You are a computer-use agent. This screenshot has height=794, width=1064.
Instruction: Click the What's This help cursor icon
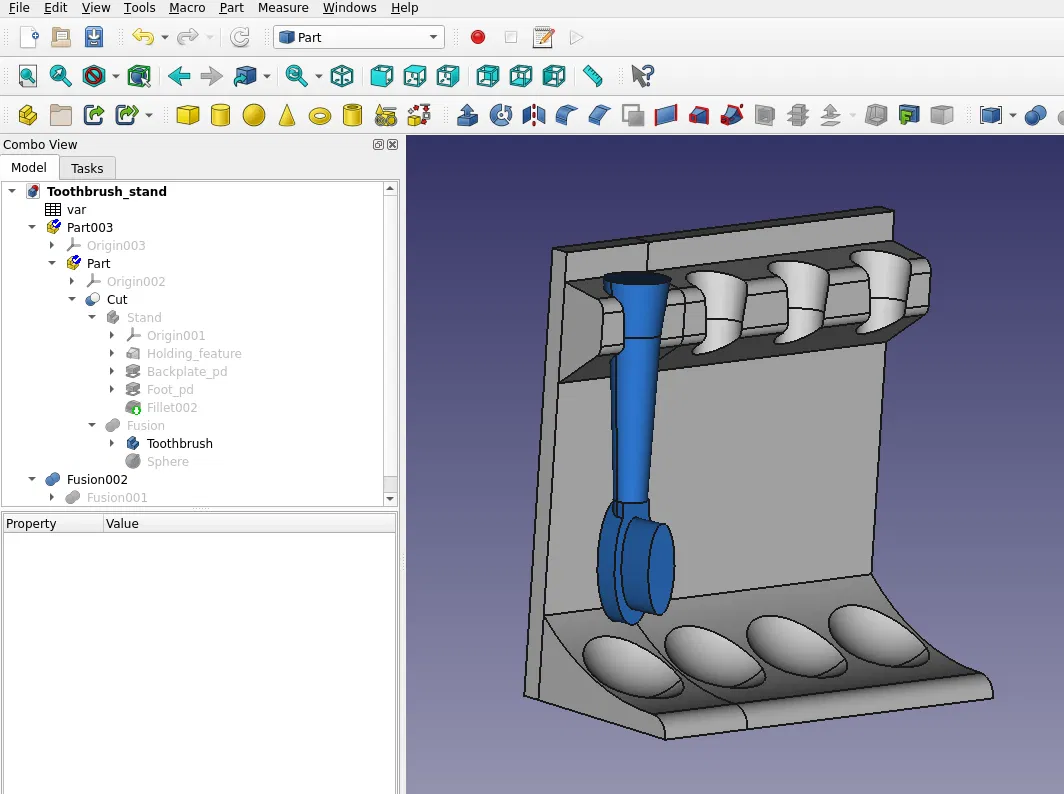643,76
